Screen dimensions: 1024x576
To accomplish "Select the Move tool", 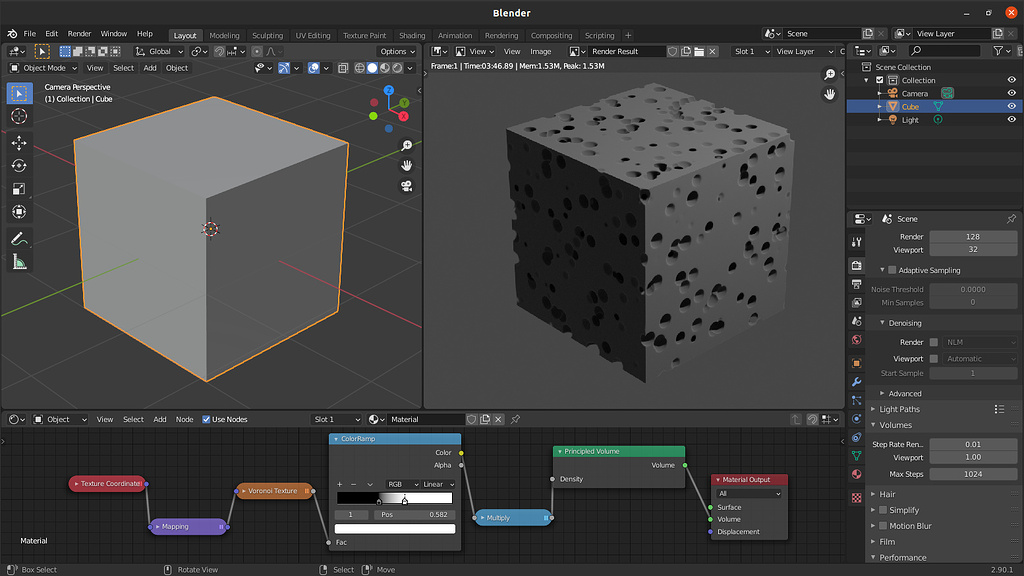I will click(20, 142).
